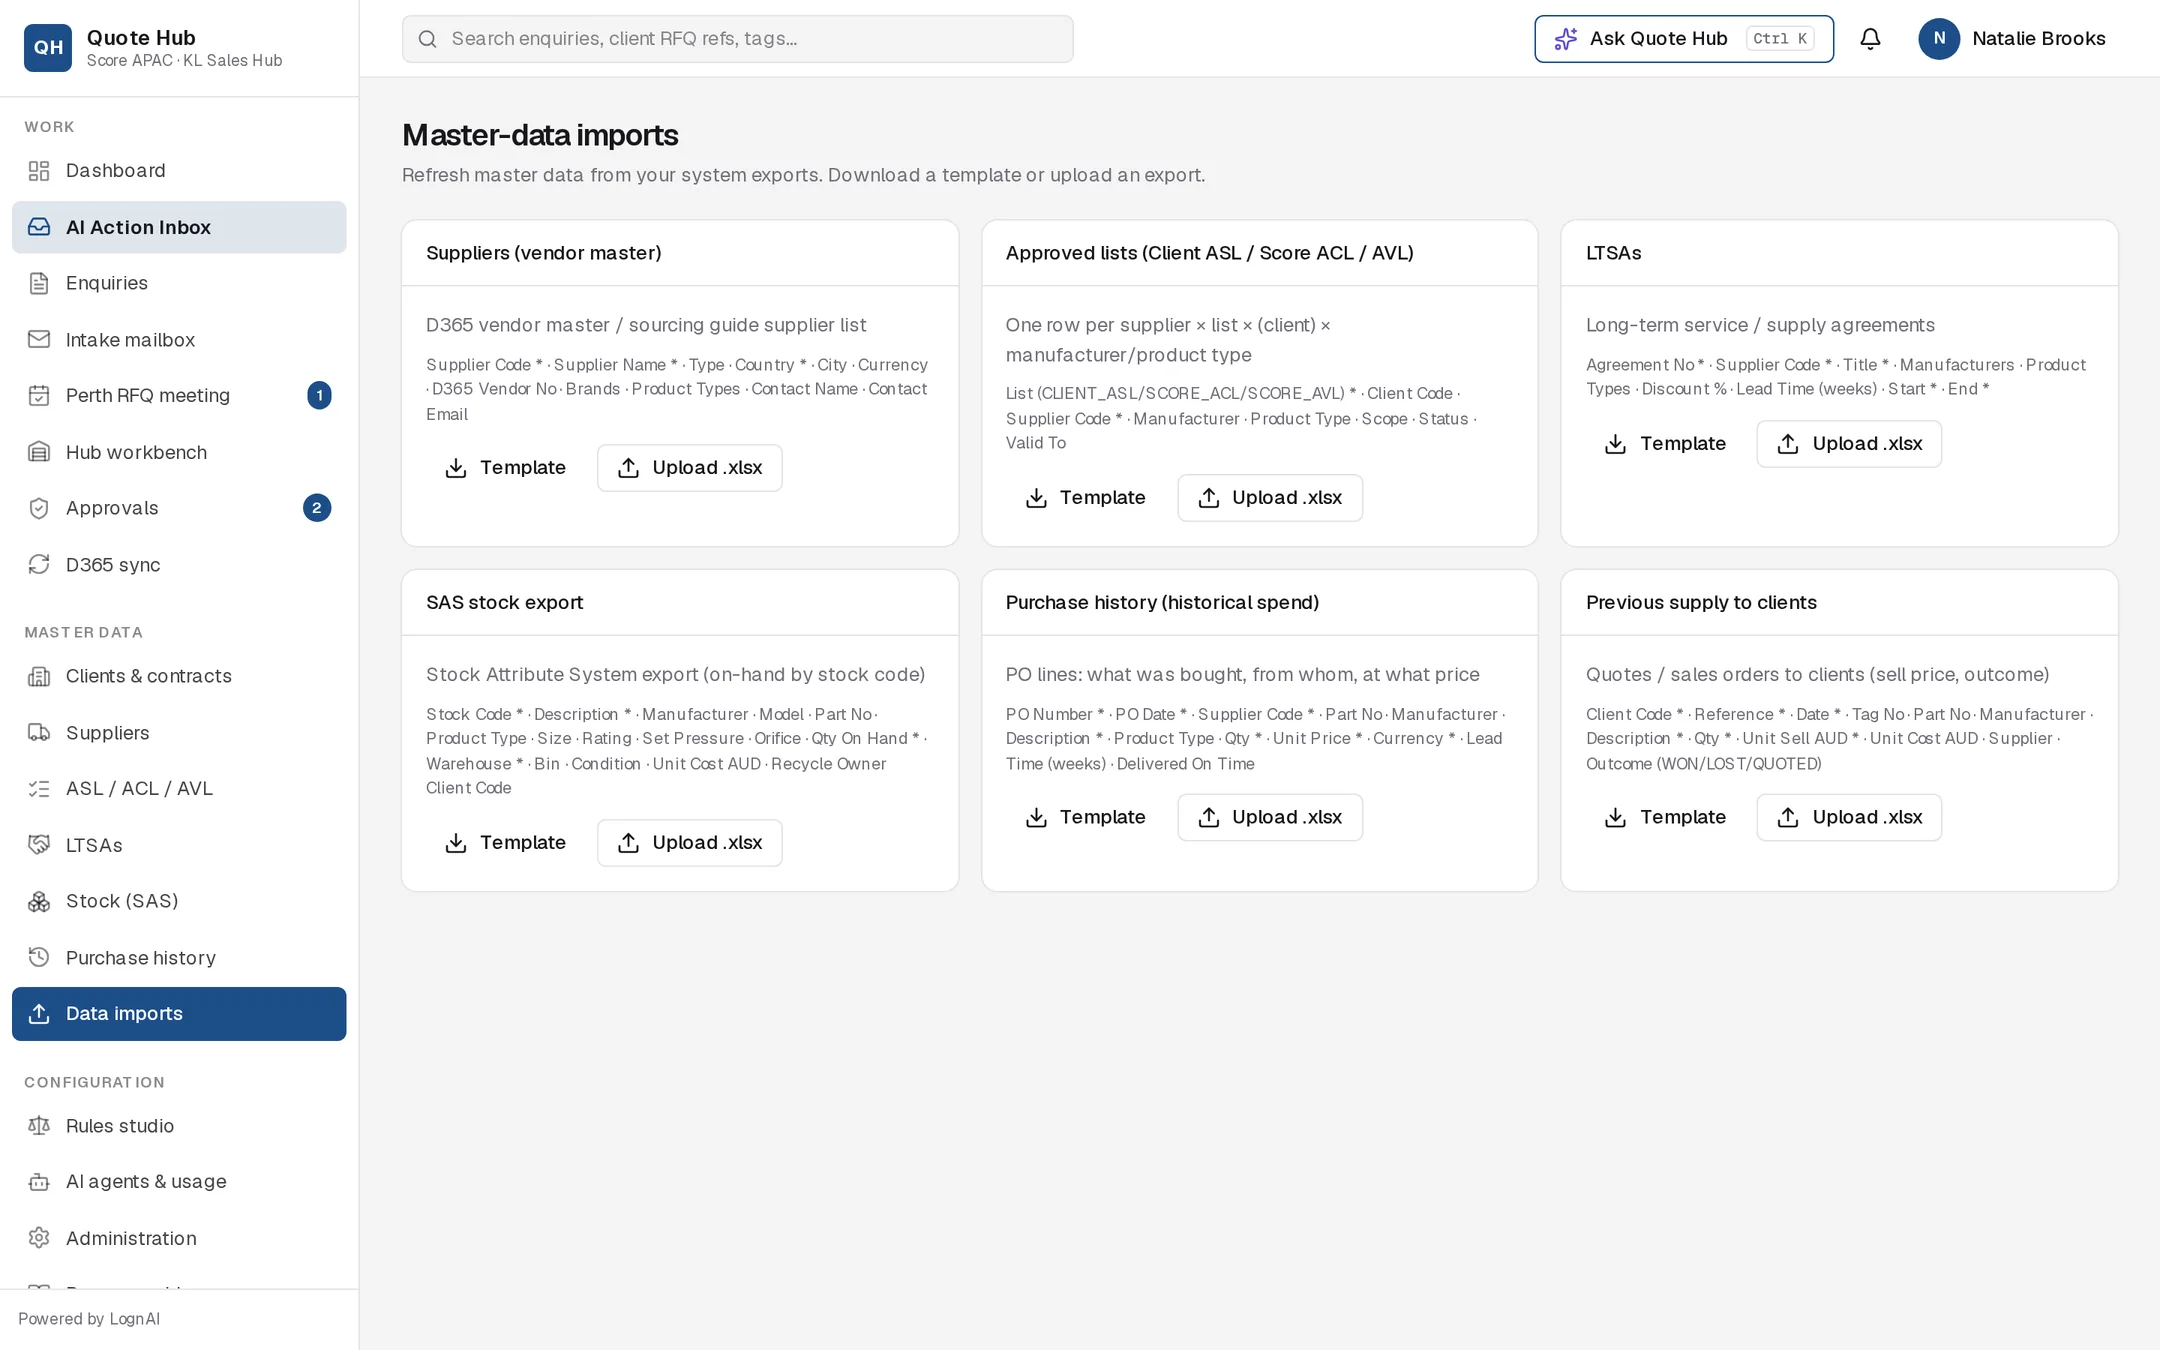Select Hub workbench menu item
Image resolution: width=2160 pixels, height=1350 pixels.
pyautogui.click(x=179, y=452)
